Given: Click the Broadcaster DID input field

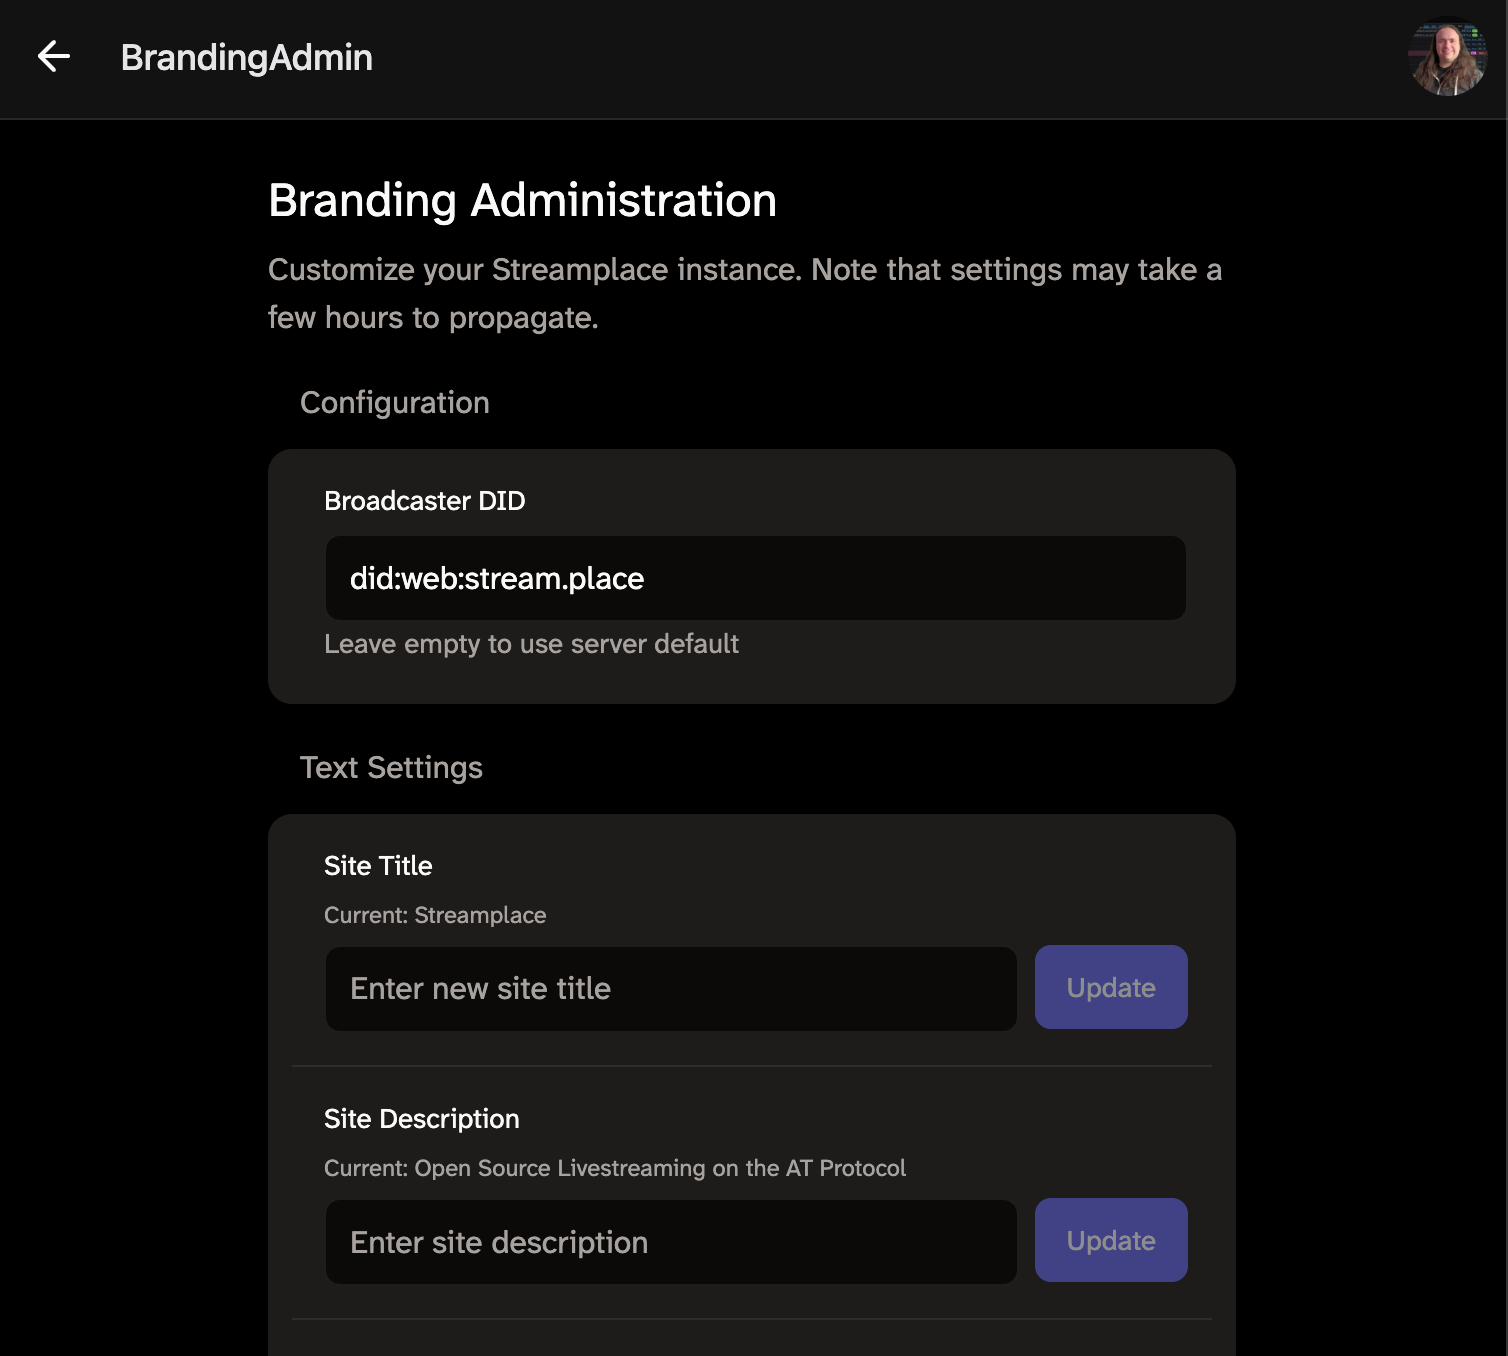Looking at the screenshot, I should (755, 578).
